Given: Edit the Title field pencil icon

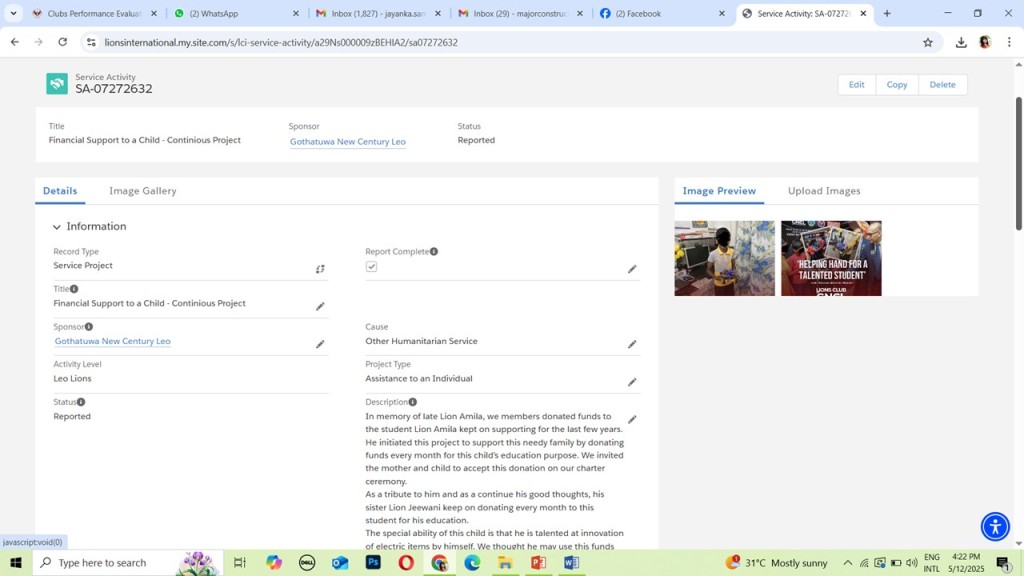Looking at the screenshot, I should pos(320,306).
